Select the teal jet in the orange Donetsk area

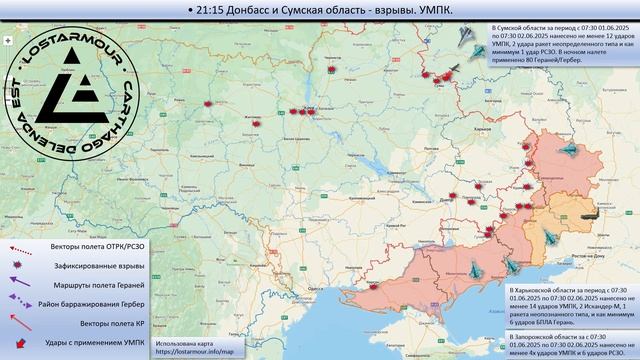click(550, 237)
